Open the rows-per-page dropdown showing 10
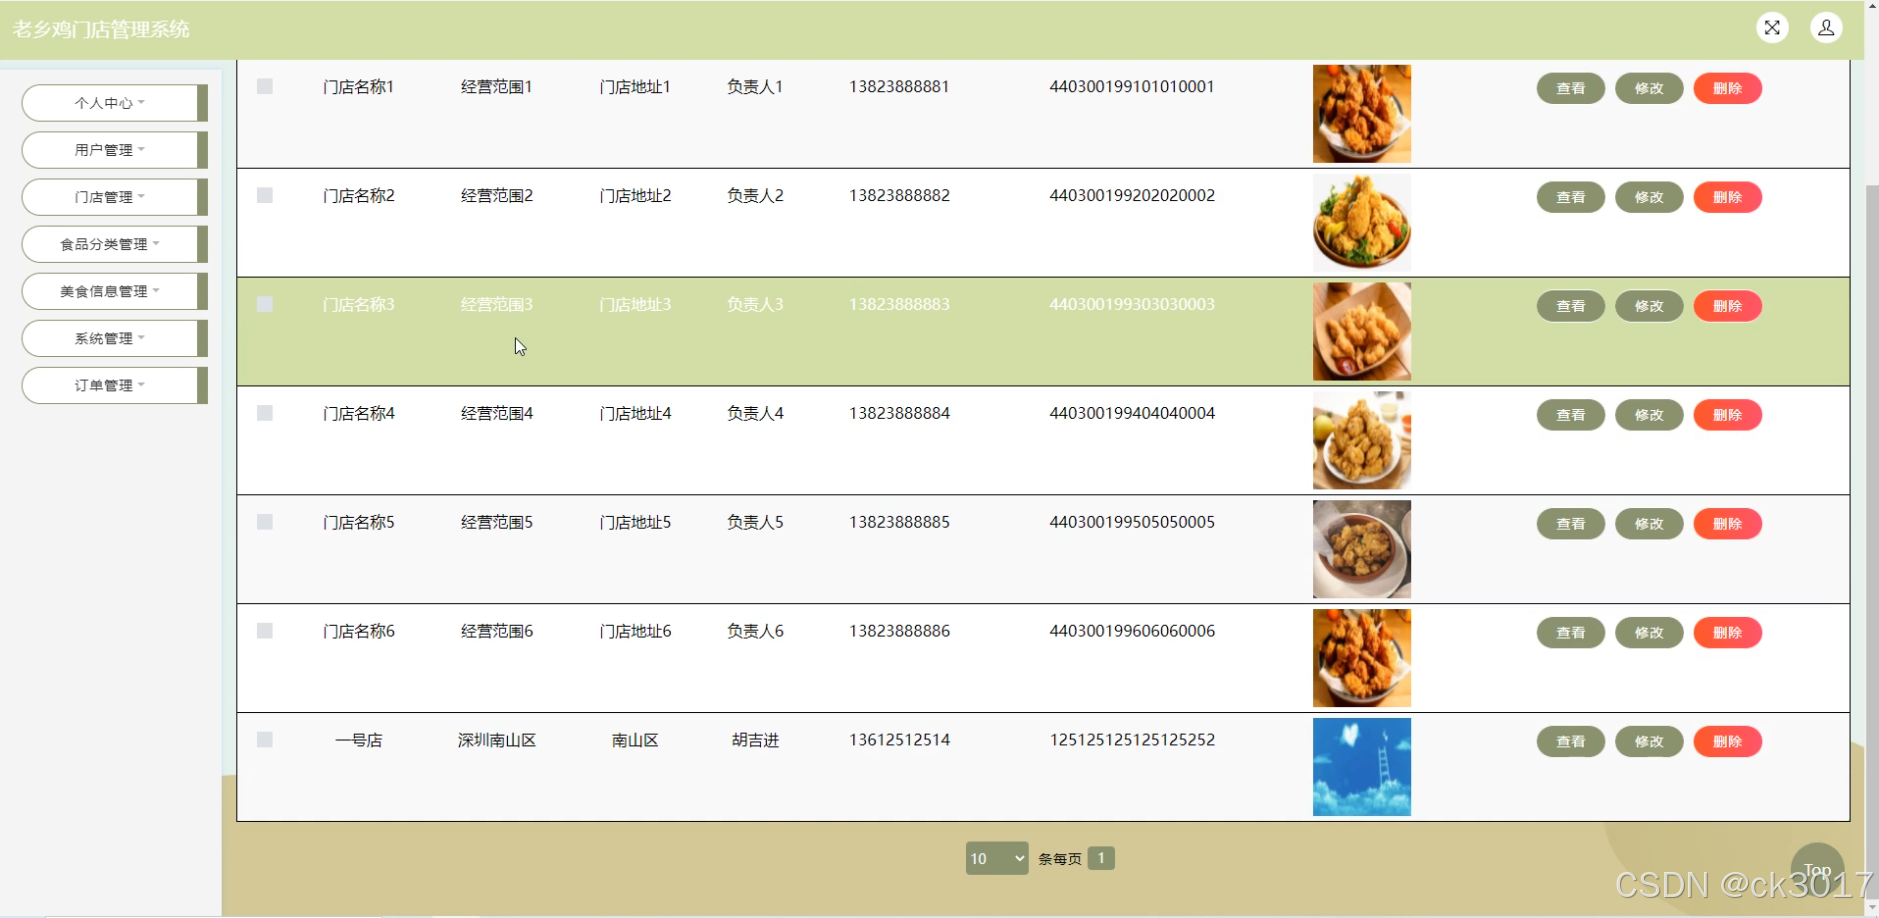 [x=997, y=858]
